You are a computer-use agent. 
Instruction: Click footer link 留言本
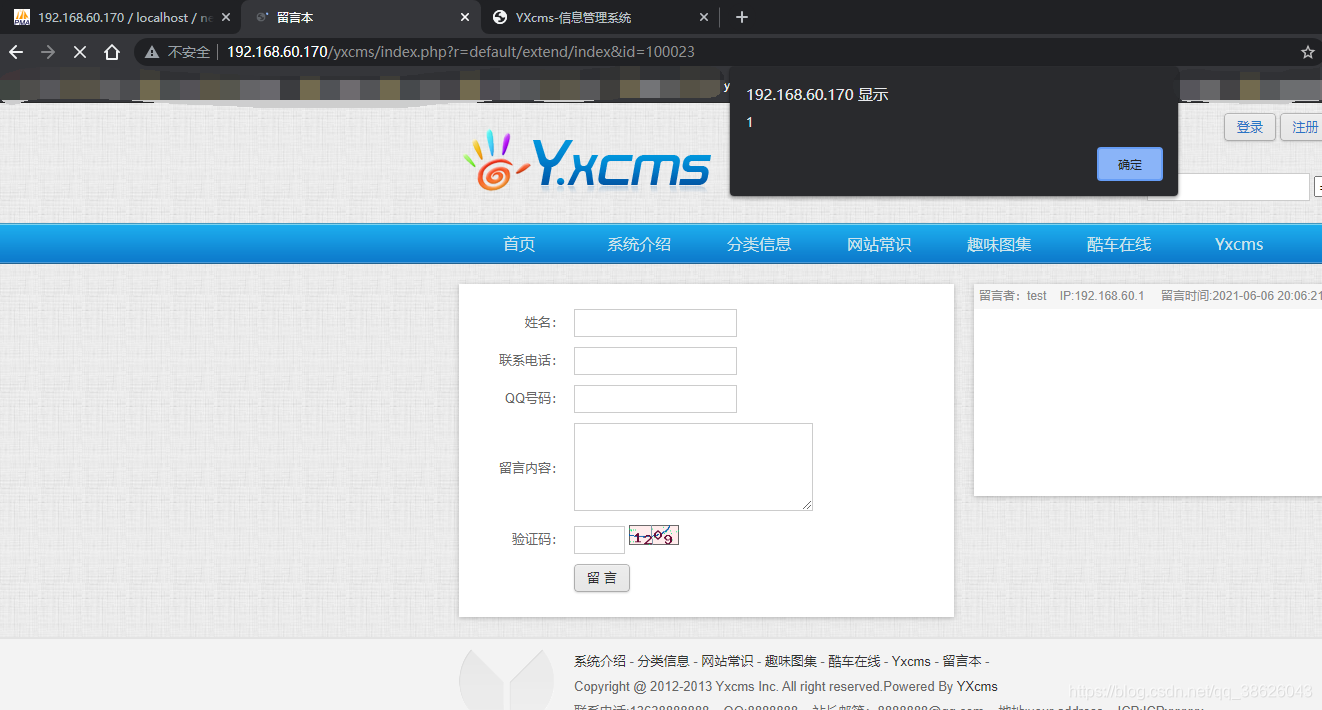[x=962, y=661]
